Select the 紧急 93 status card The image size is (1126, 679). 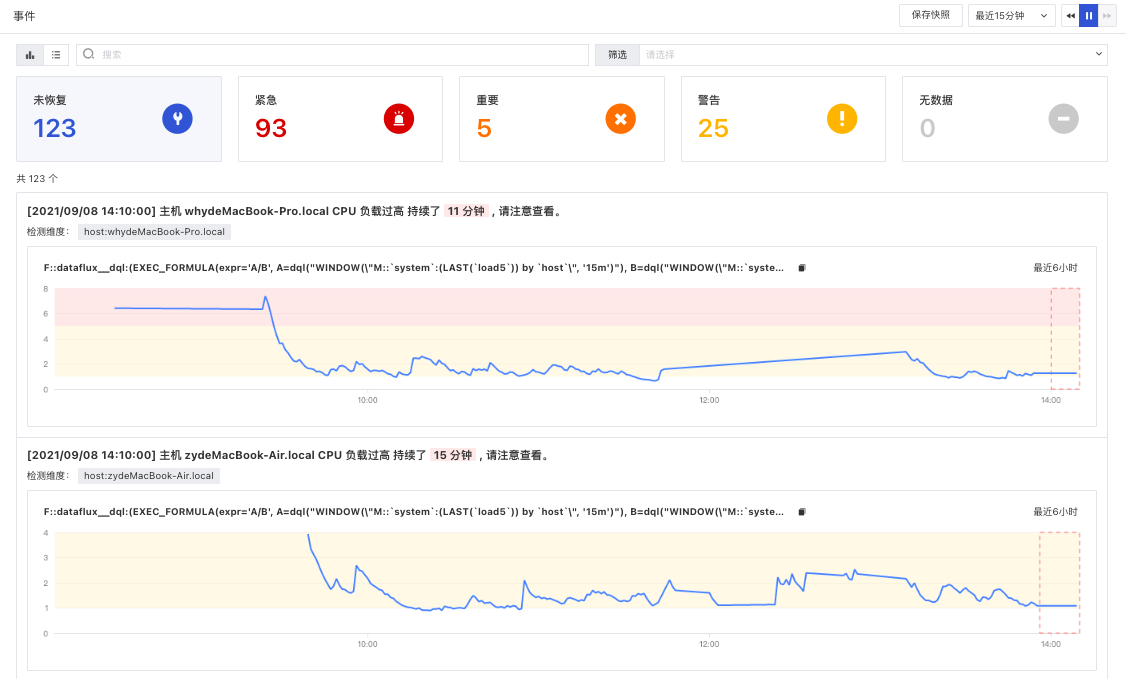click(x=340, y=119)
